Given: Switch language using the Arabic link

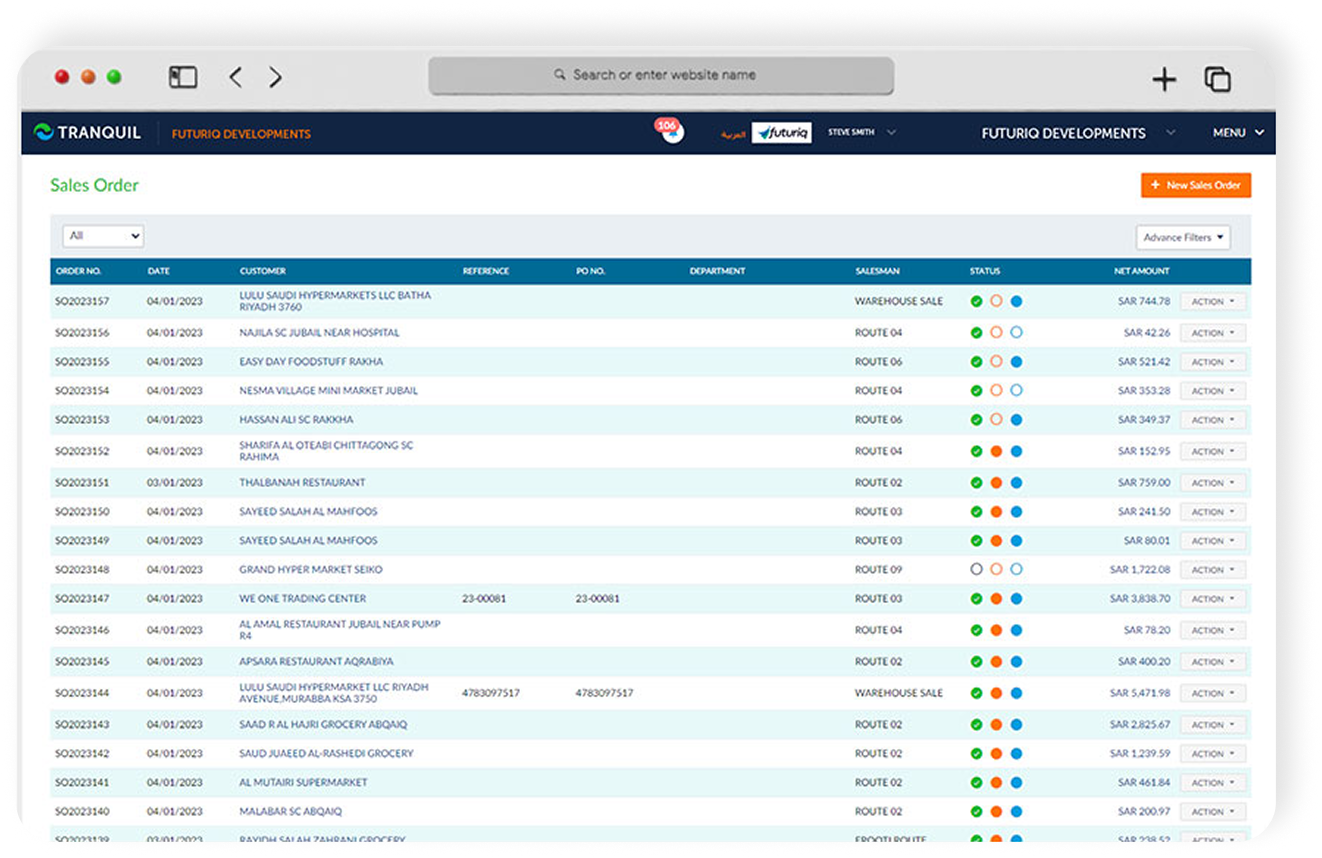Looking at the screenshot, I should point(733,134).
